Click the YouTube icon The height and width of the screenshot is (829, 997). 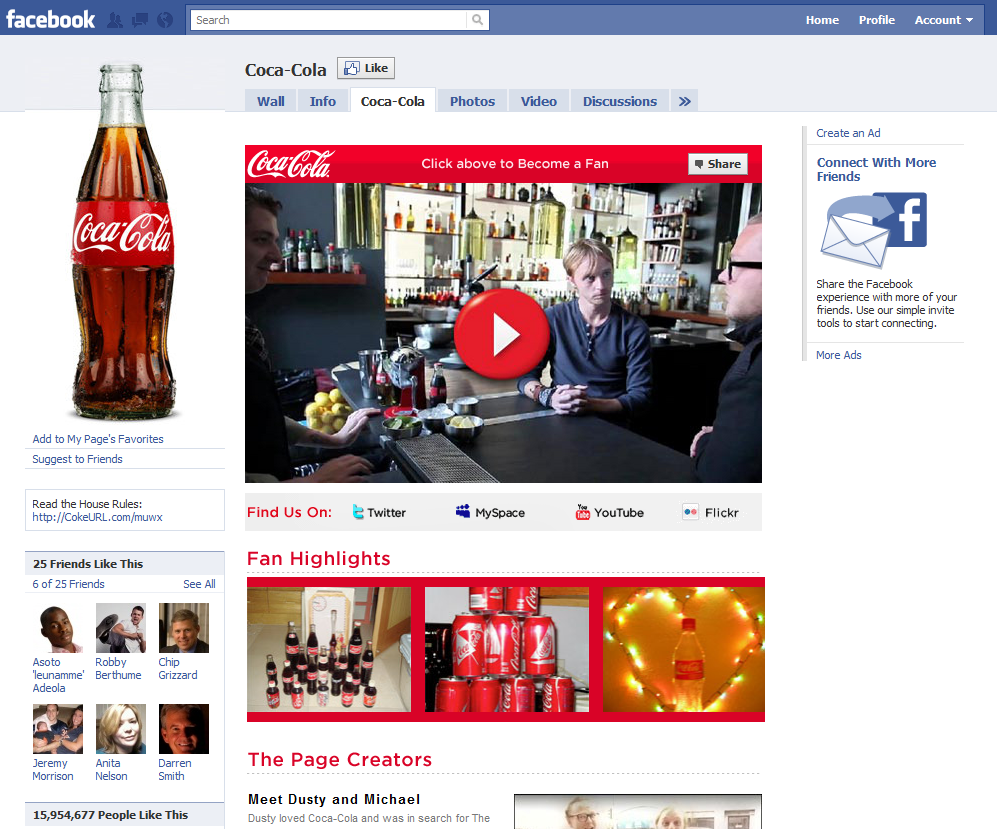[x=582, y=512]
